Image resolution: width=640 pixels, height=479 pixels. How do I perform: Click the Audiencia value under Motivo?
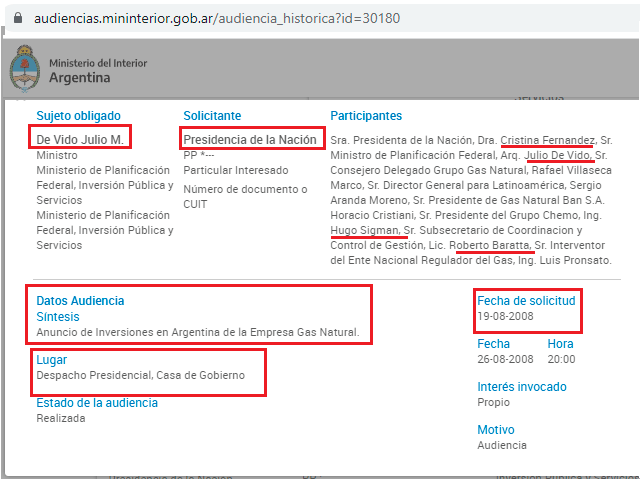point(502,445)
